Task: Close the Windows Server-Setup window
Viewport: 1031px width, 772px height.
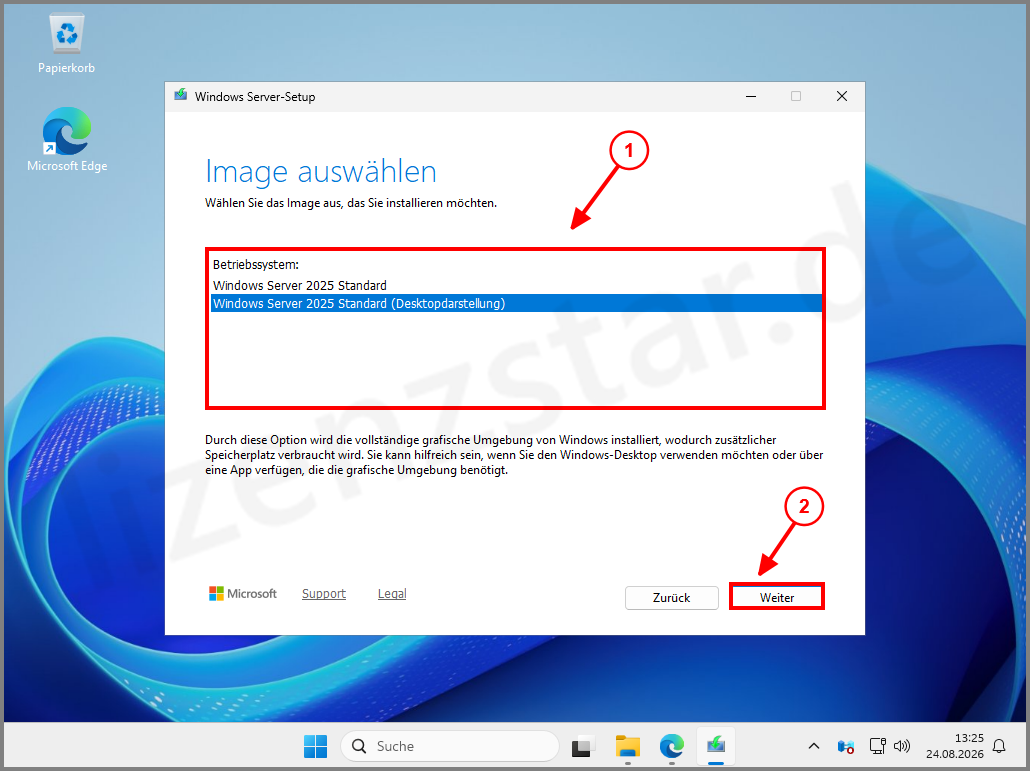Action: (842, 96)
